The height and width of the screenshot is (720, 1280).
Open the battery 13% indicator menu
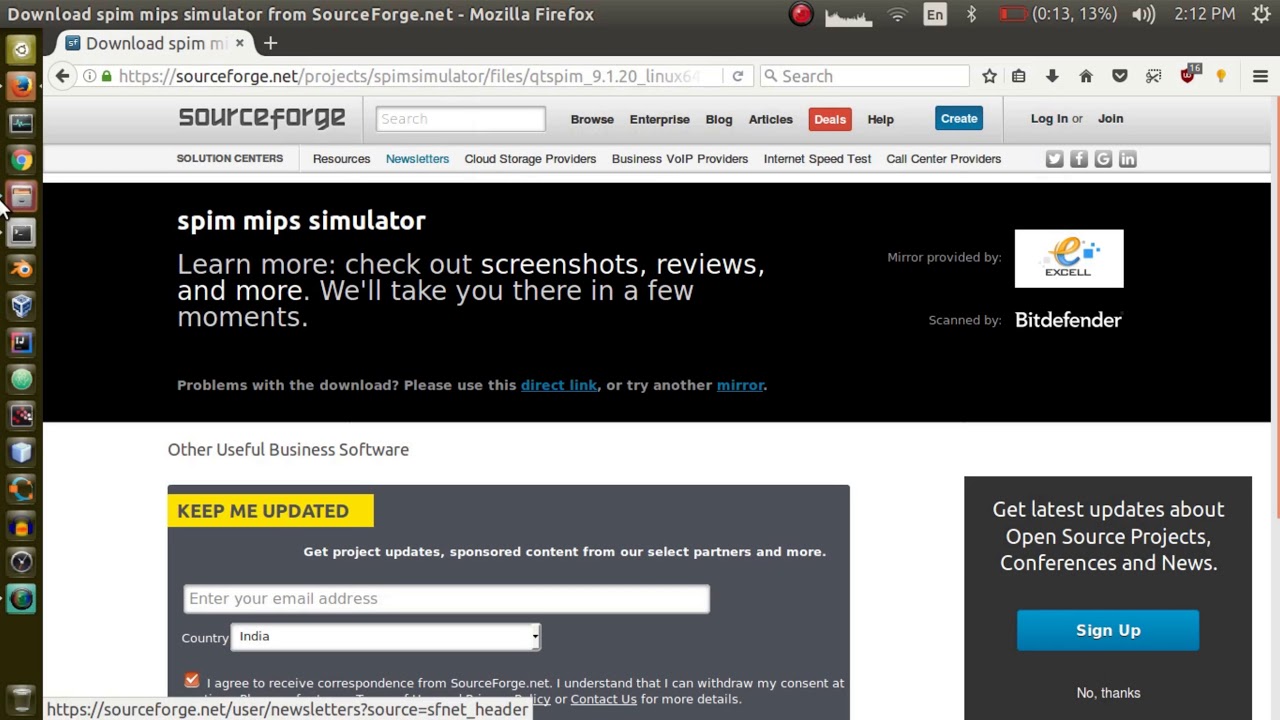click(x=1058, y=14)
